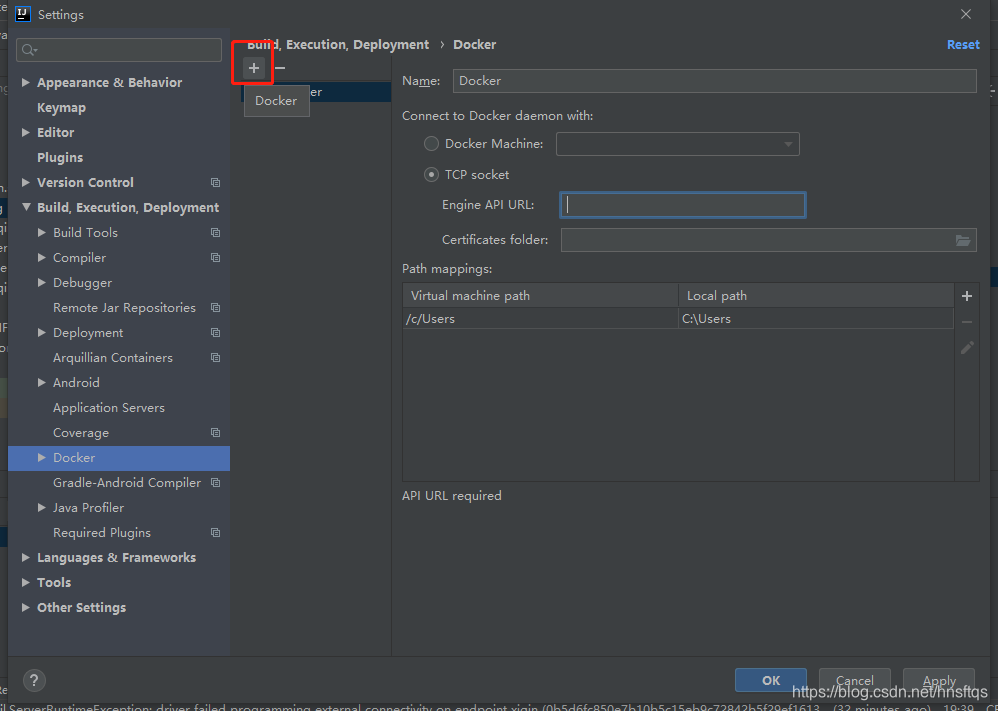Click the Engine API URL field
The image size is (998, 711).
(683, 205)
